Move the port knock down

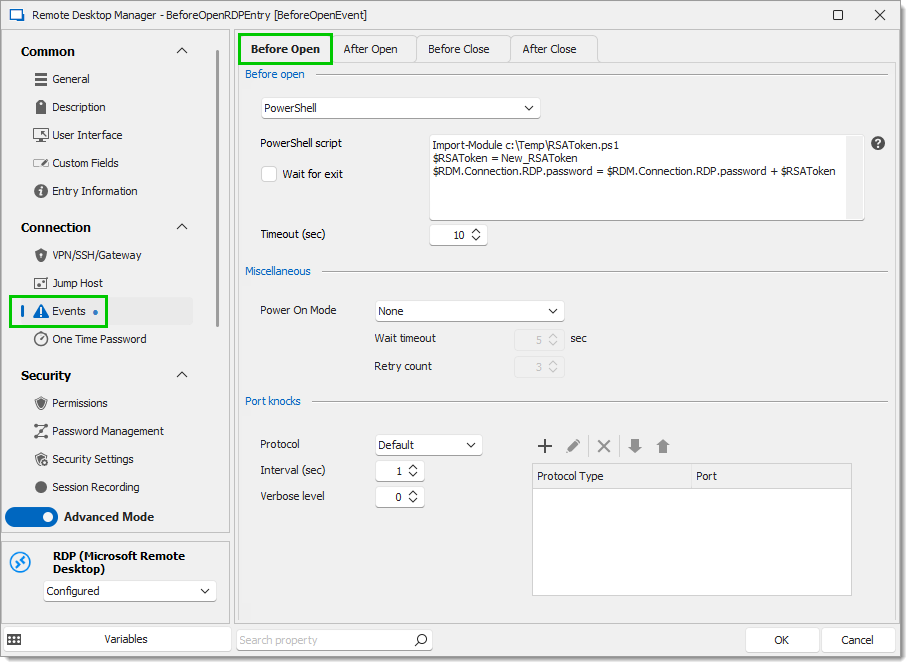(635, 446)
